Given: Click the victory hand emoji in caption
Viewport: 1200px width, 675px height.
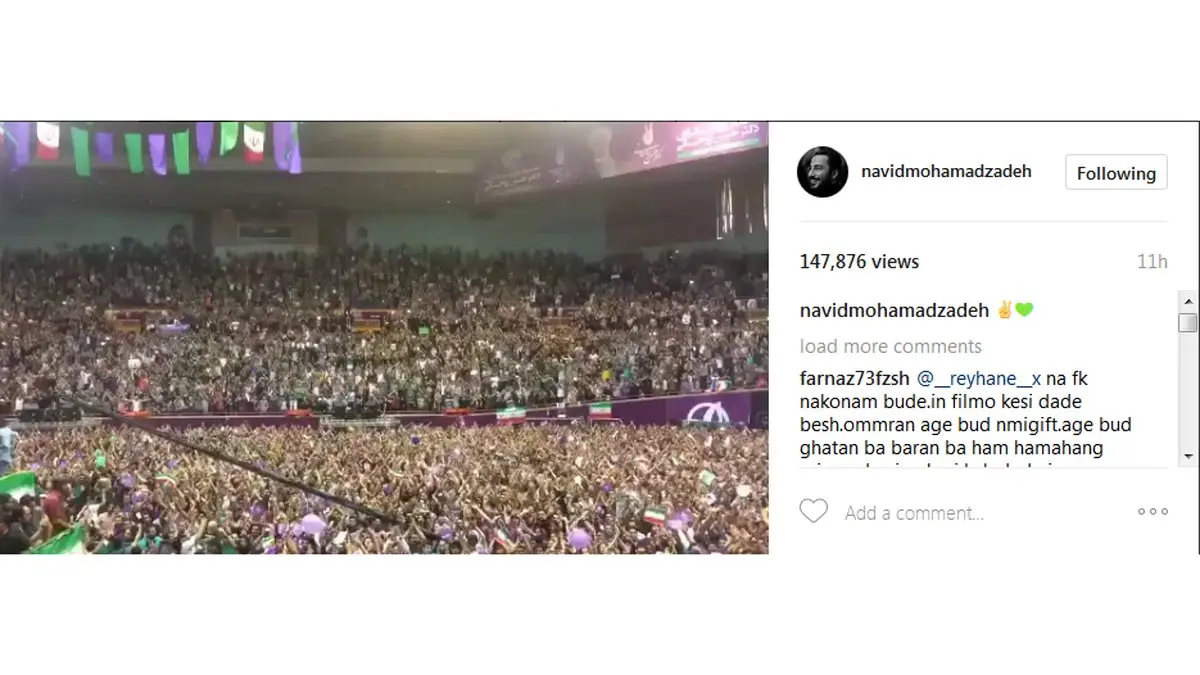Looking at the screenshot, I should [x=1005, y=310].
